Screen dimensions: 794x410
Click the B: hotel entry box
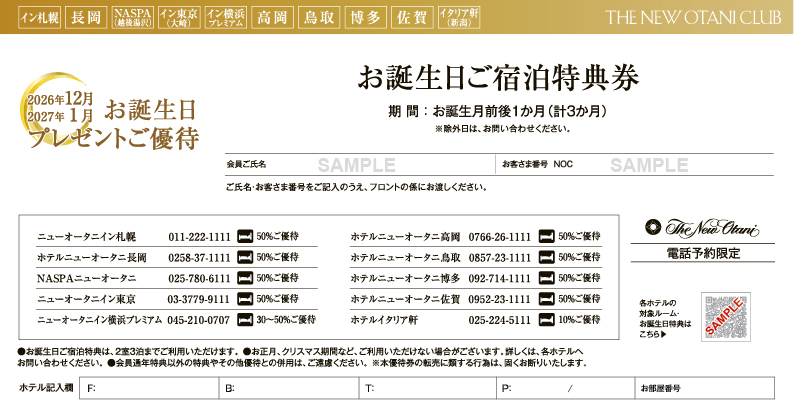(289, 388)
